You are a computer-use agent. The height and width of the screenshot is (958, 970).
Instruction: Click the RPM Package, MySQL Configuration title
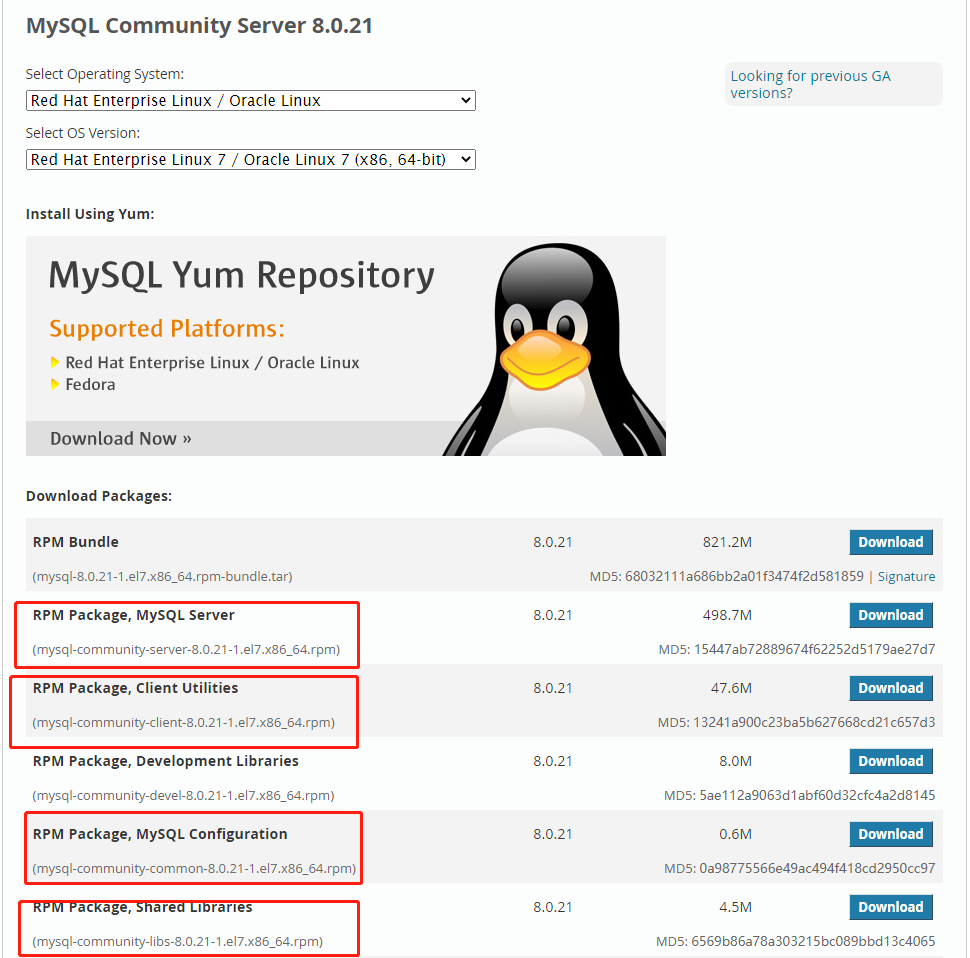pyautogui.click(x=160, y=834)
